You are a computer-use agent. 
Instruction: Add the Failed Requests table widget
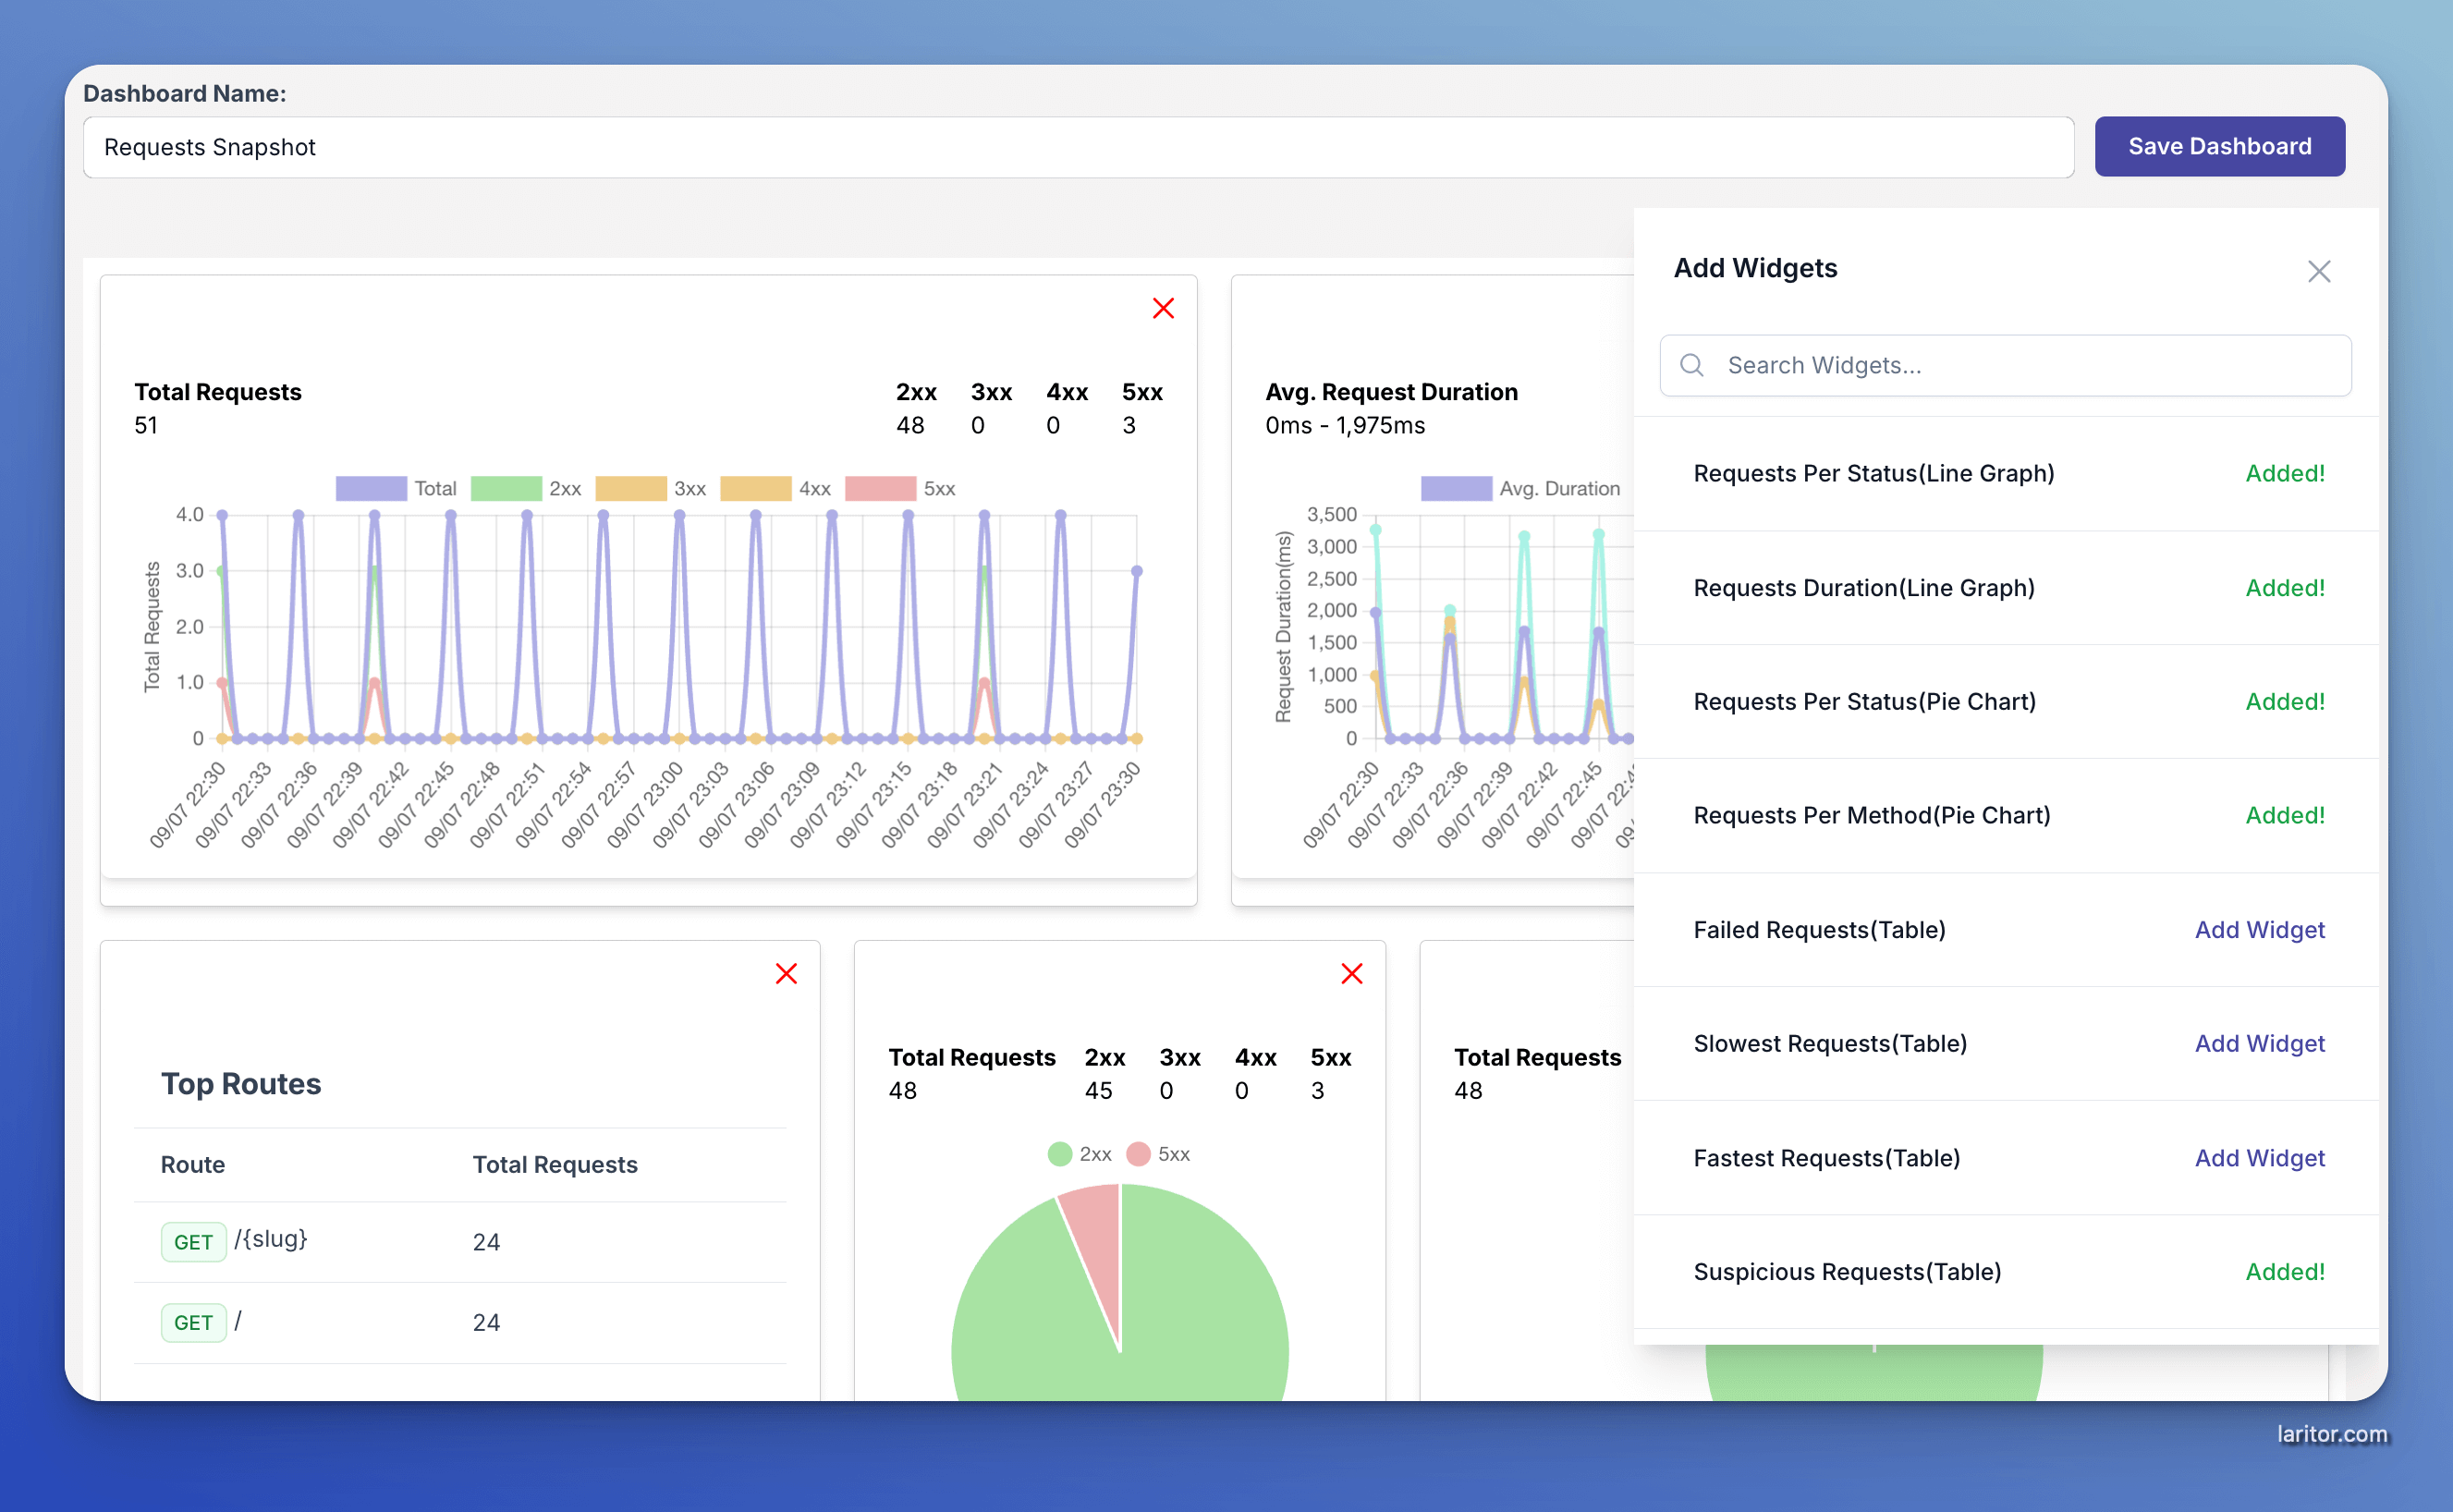pos(2261,930)
